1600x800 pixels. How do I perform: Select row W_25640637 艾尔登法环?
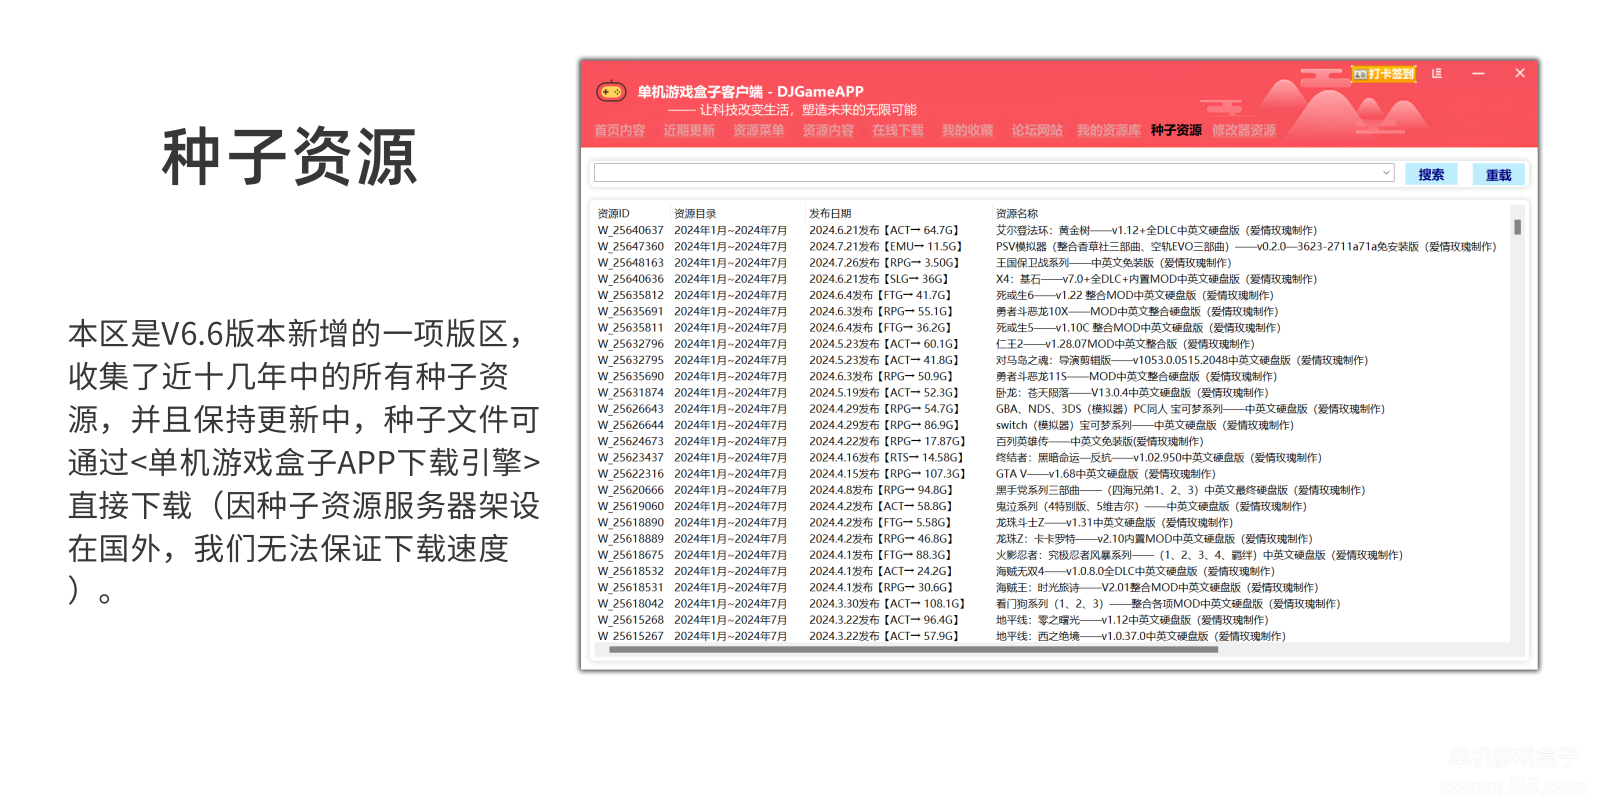coord(1053,231)
